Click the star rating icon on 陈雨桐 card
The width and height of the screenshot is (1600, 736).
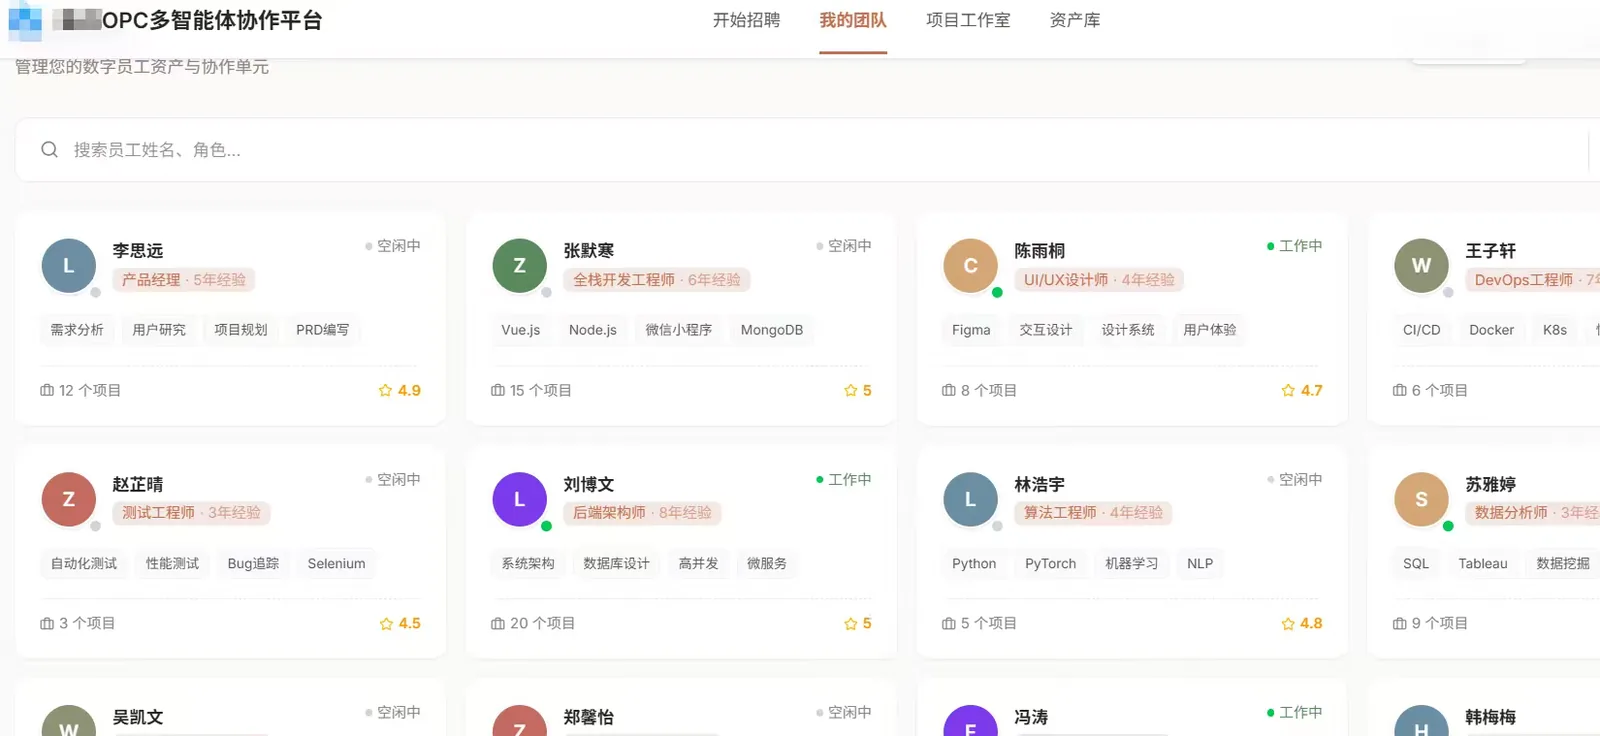[x=1288, y=391]
